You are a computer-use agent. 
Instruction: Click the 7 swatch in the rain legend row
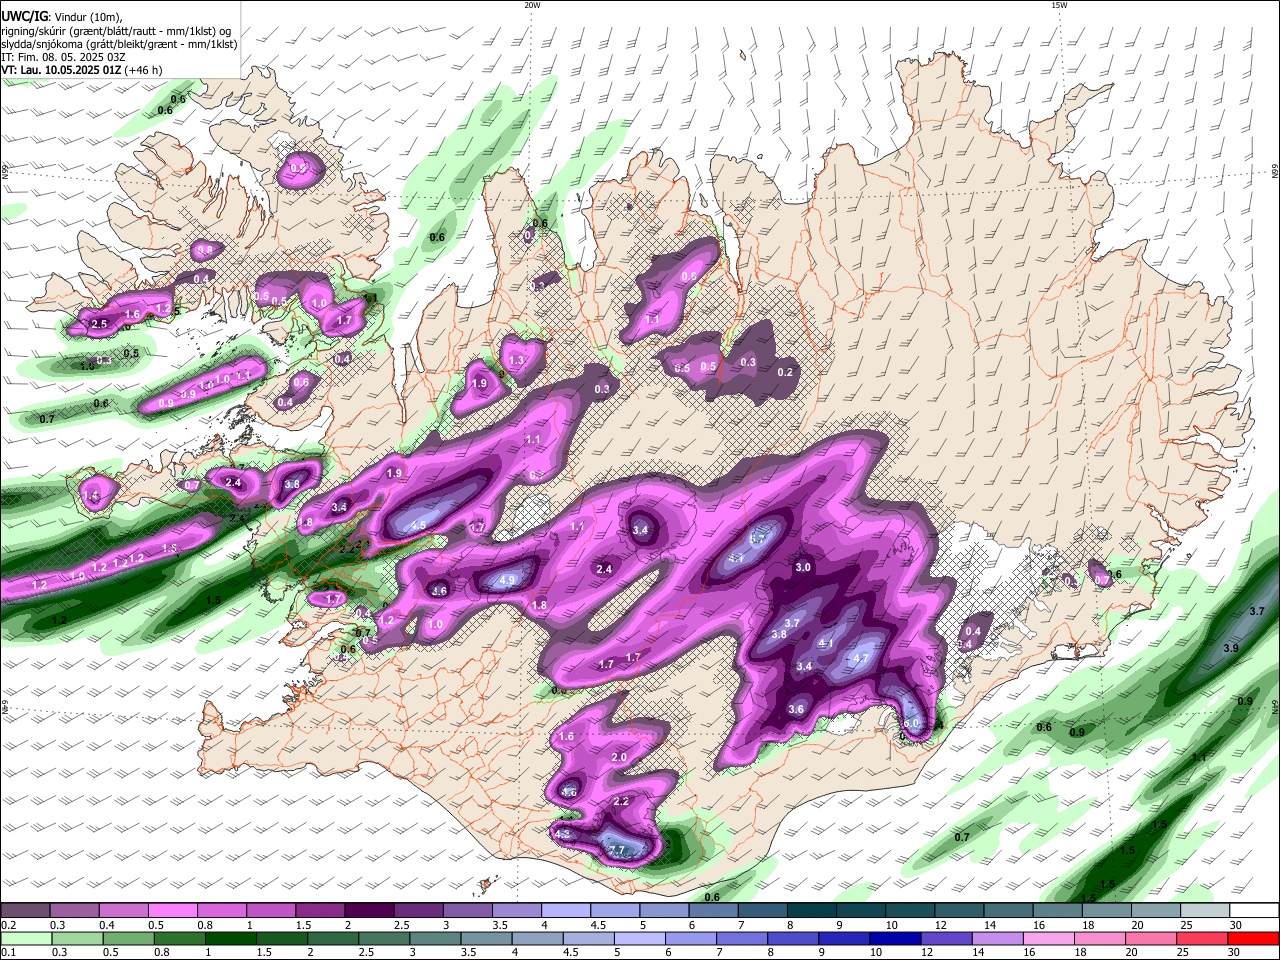(x=740, y=938)
